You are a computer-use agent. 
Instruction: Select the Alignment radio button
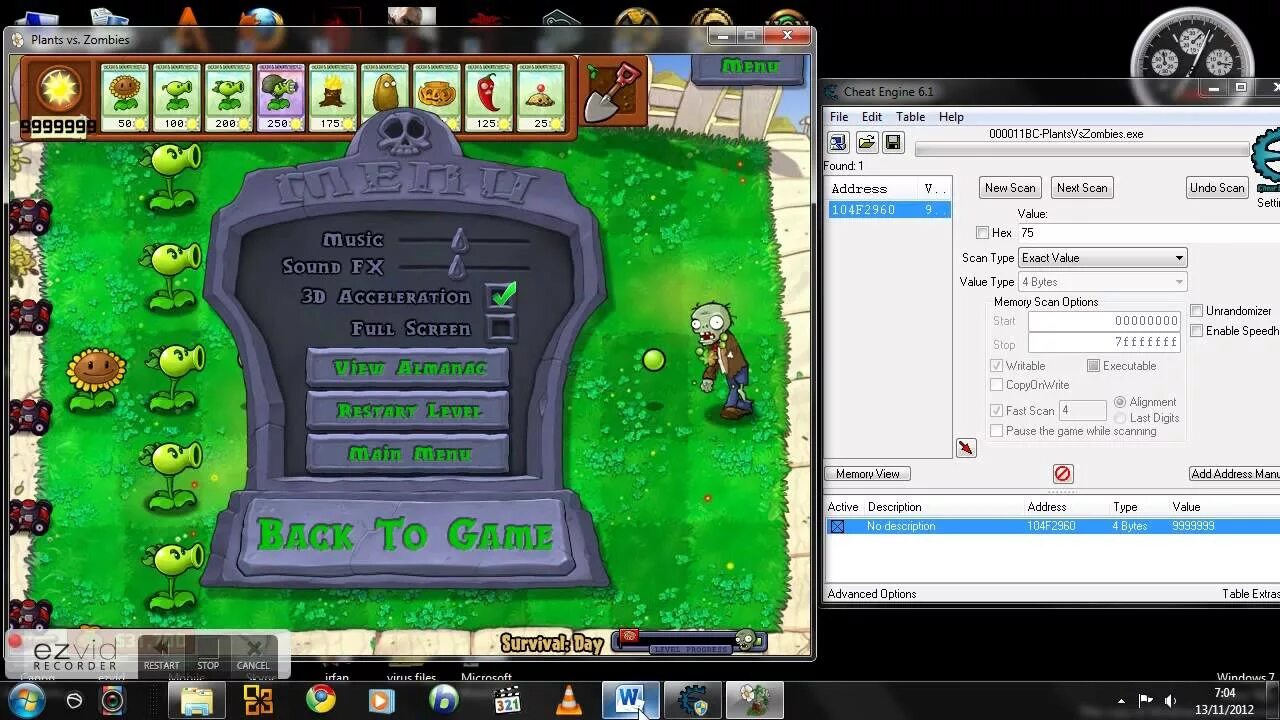1120,402
